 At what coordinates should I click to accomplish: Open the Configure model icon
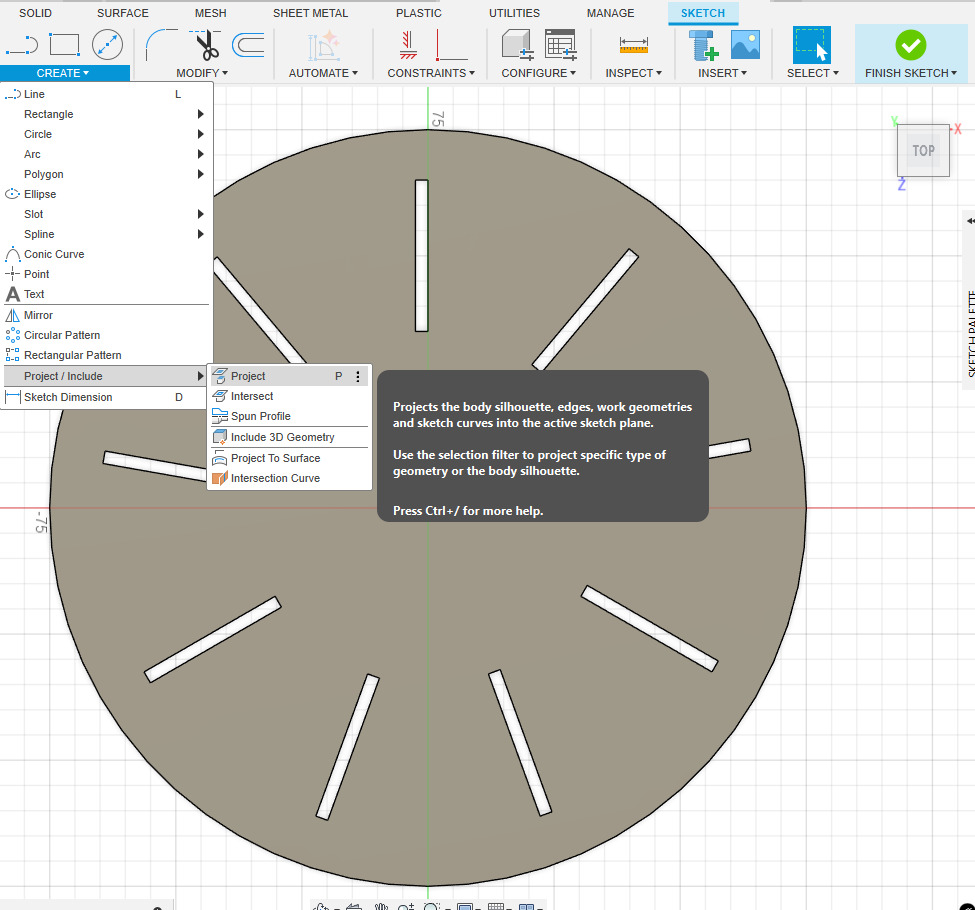click(517, 45)
